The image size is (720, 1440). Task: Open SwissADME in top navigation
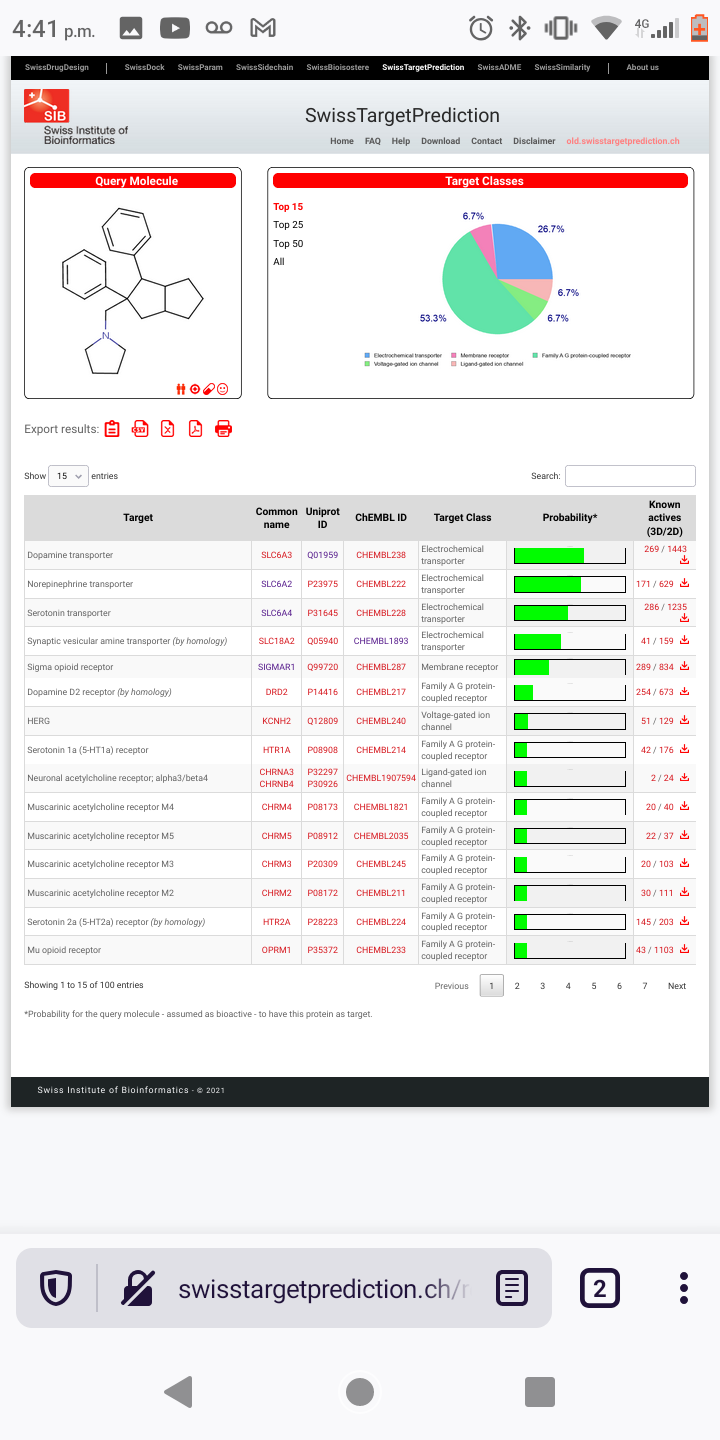point(499,67)
